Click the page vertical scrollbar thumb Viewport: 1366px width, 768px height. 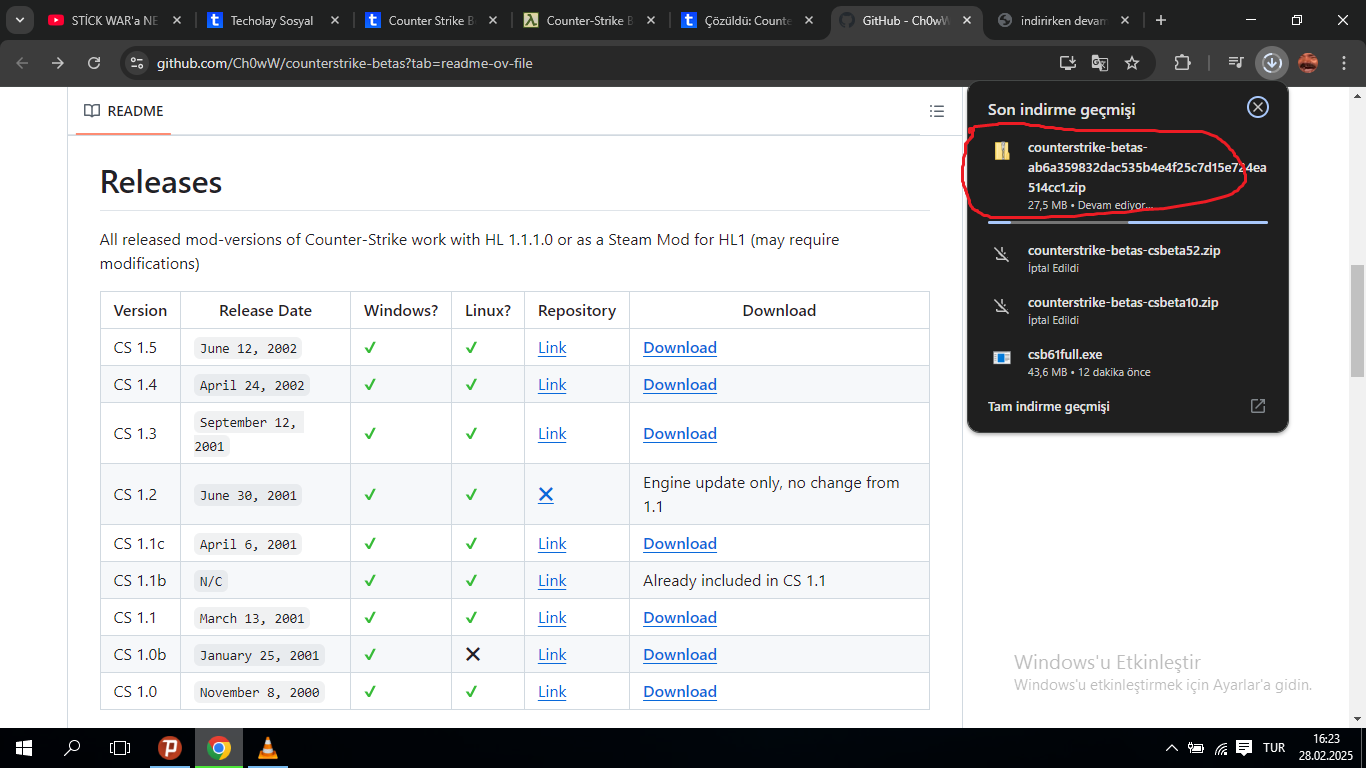[1357, 320]
